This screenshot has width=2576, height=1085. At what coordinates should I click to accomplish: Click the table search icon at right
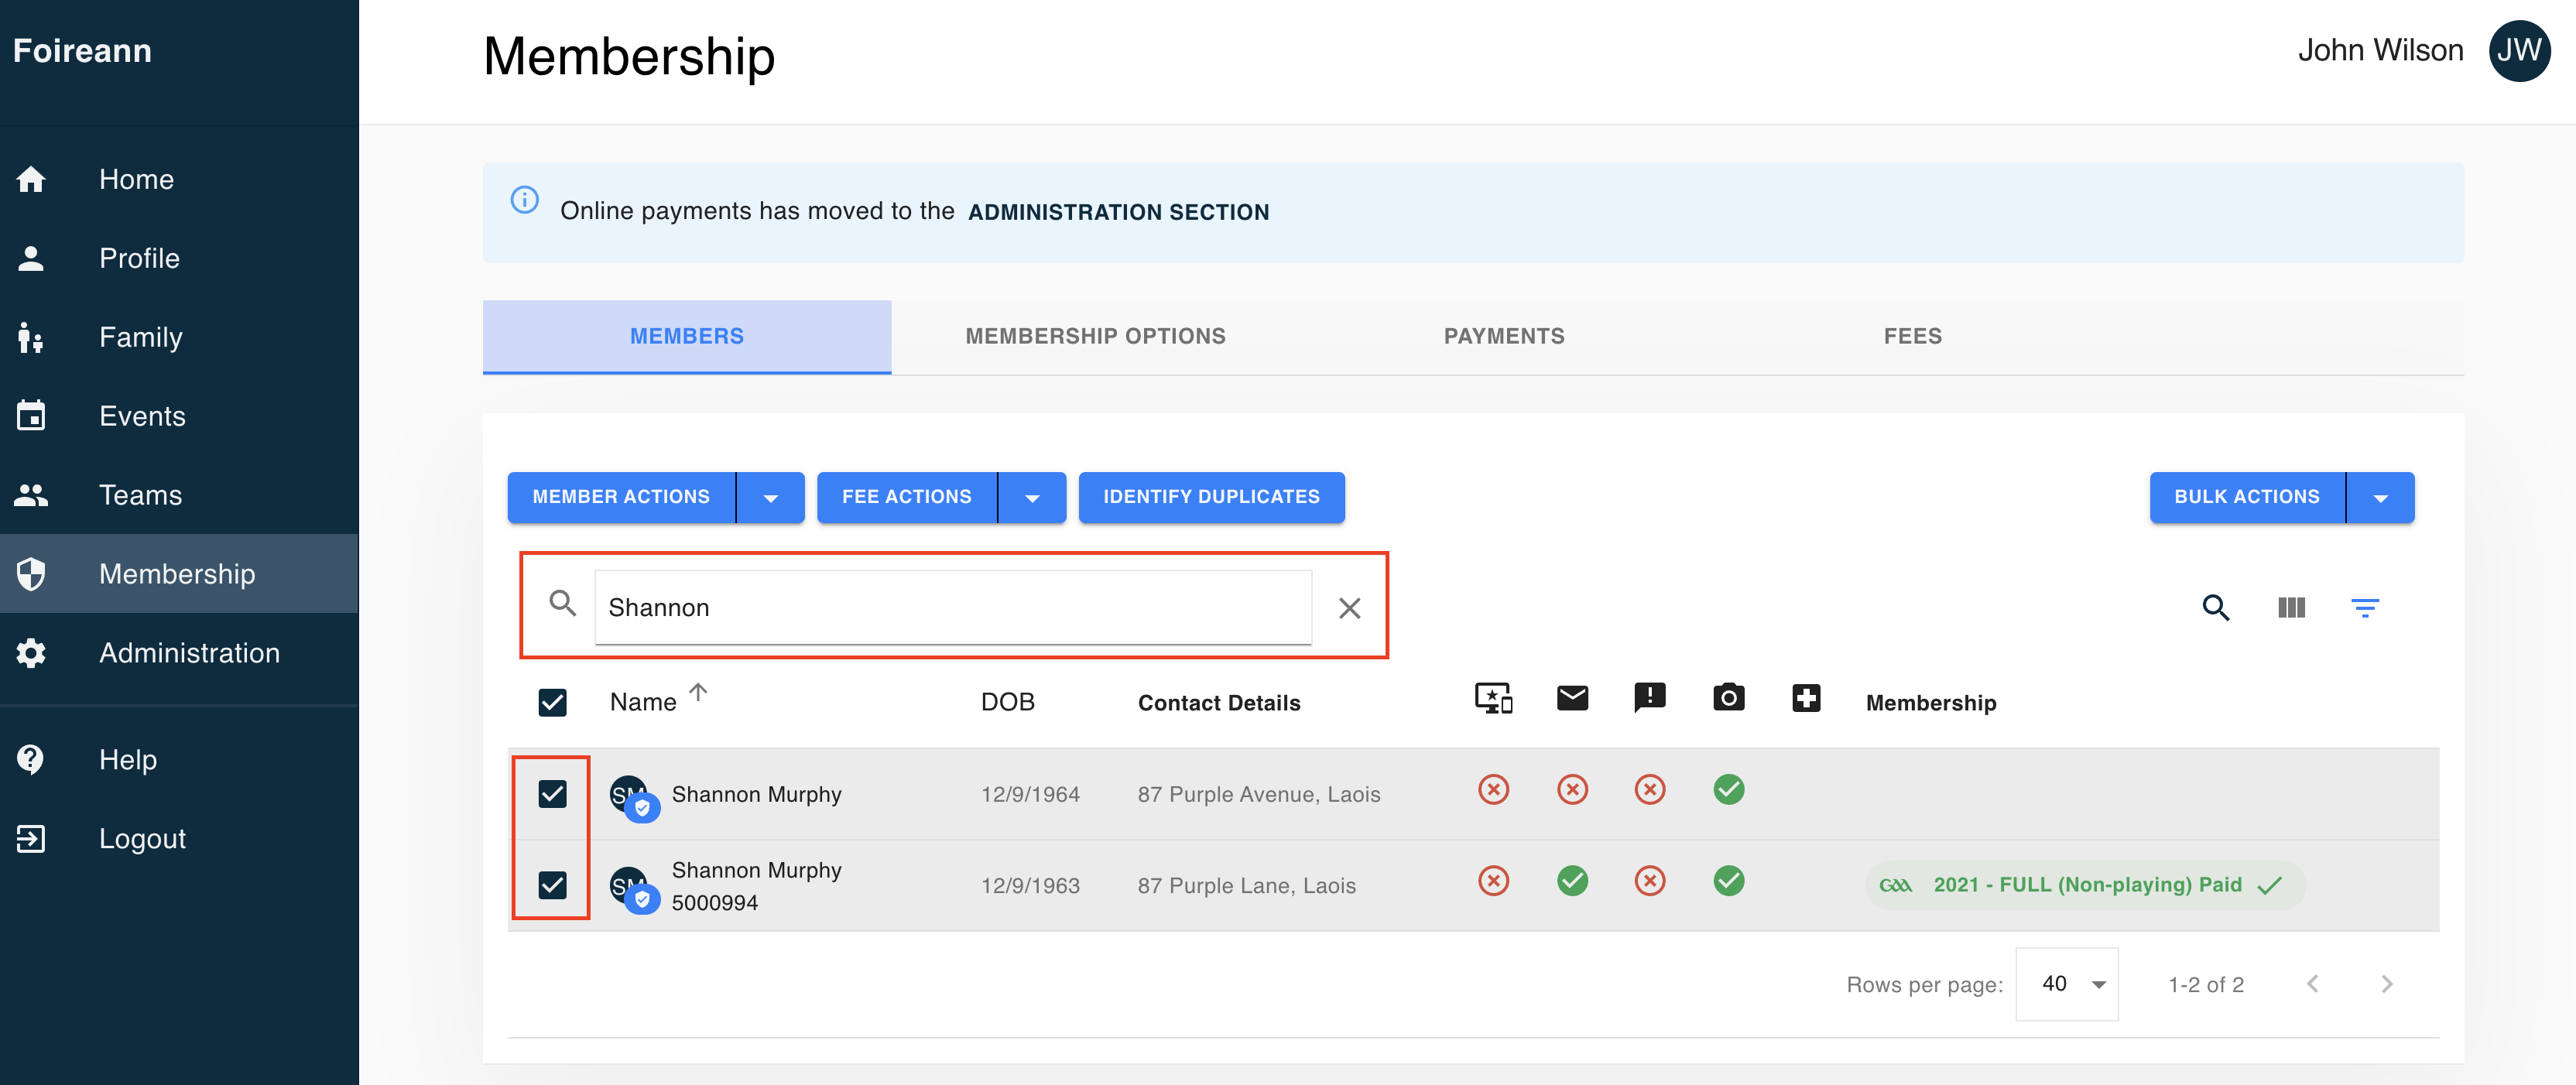tap(2216, 607)
